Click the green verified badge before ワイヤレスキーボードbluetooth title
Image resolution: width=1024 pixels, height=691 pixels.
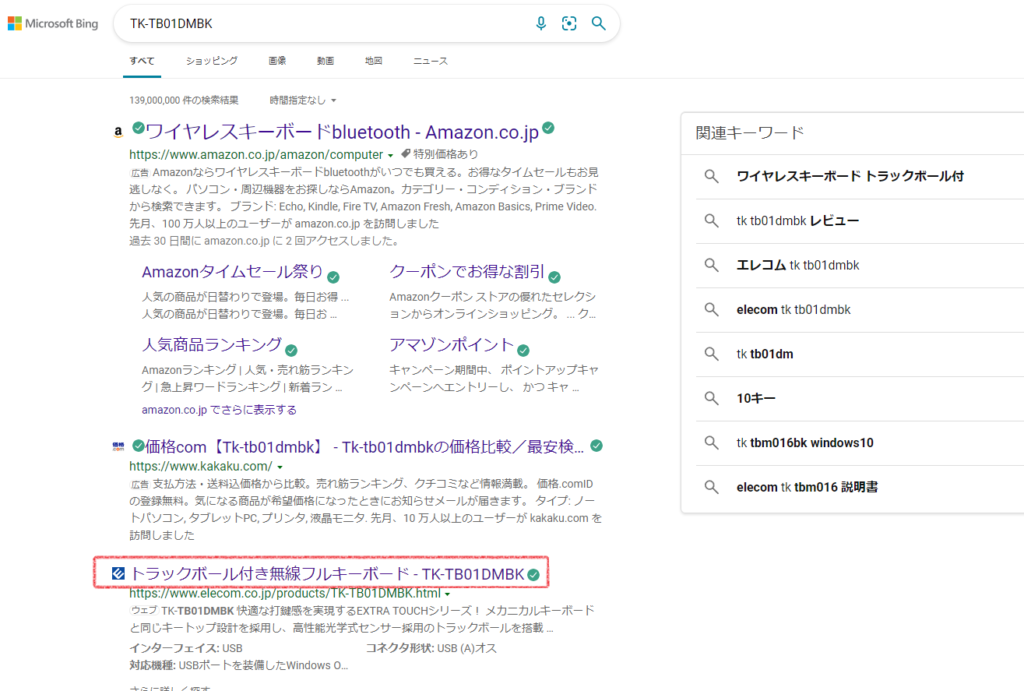(x=138, y=128)
